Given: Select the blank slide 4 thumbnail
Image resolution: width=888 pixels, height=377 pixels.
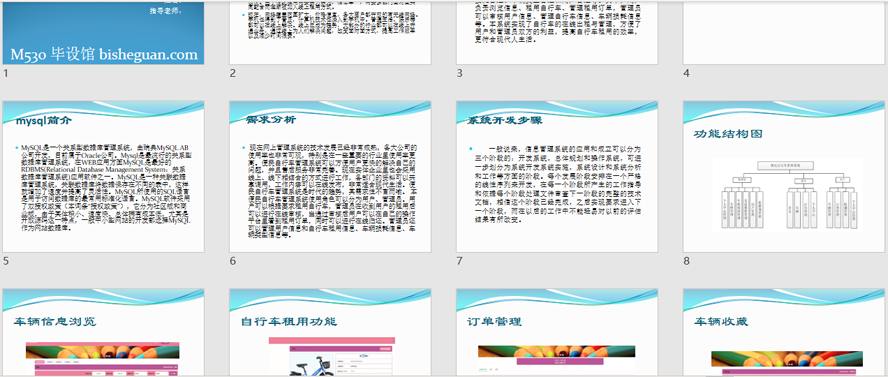Looking at the screenshot, I should click(784, 32).
